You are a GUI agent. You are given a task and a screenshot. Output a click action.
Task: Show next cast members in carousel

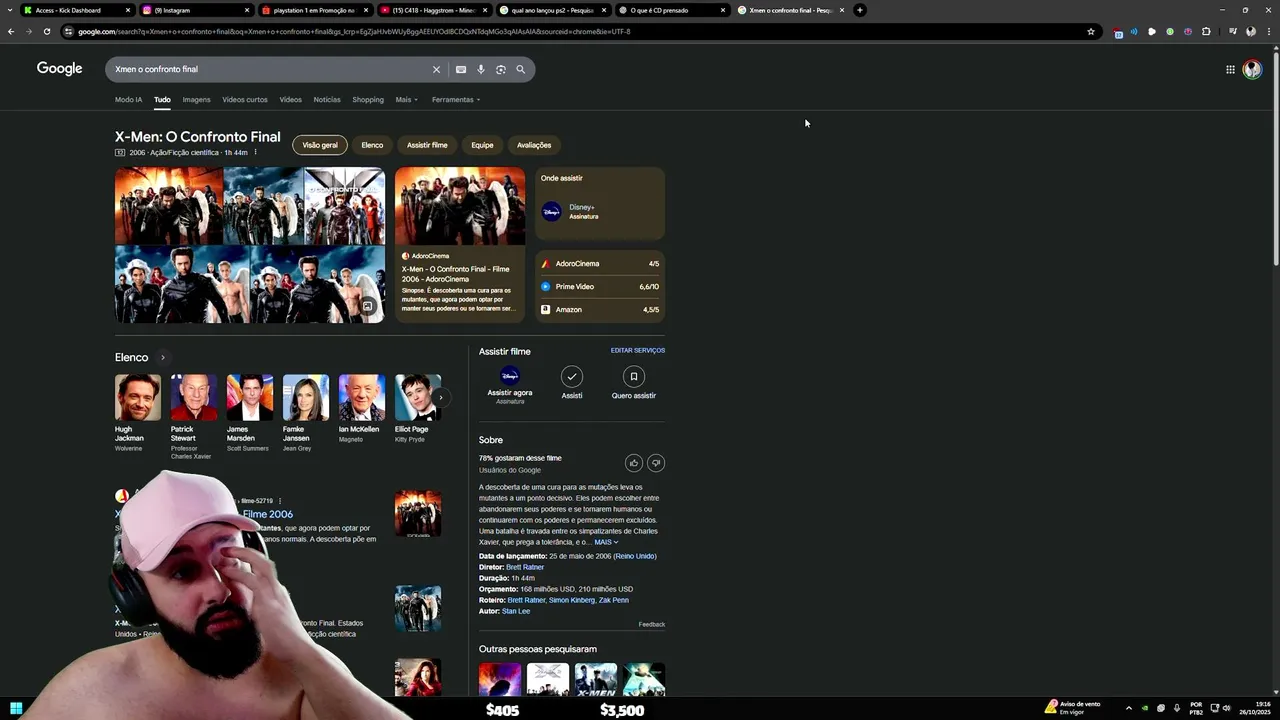[440, 397]
